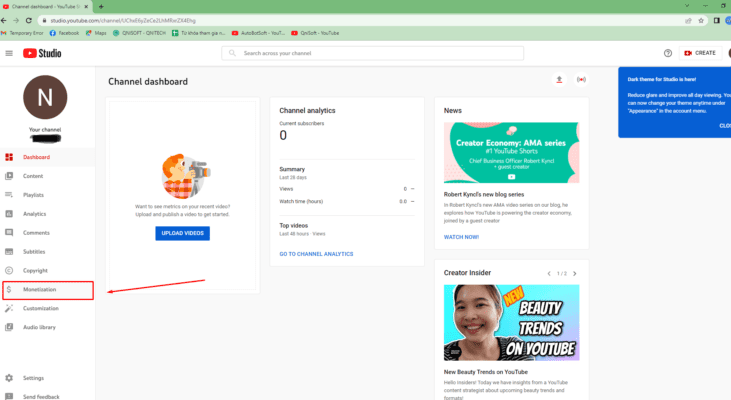Click the YouTube Studio logo
Viewport: 731px width, 400px height.
tap(42, 53)
